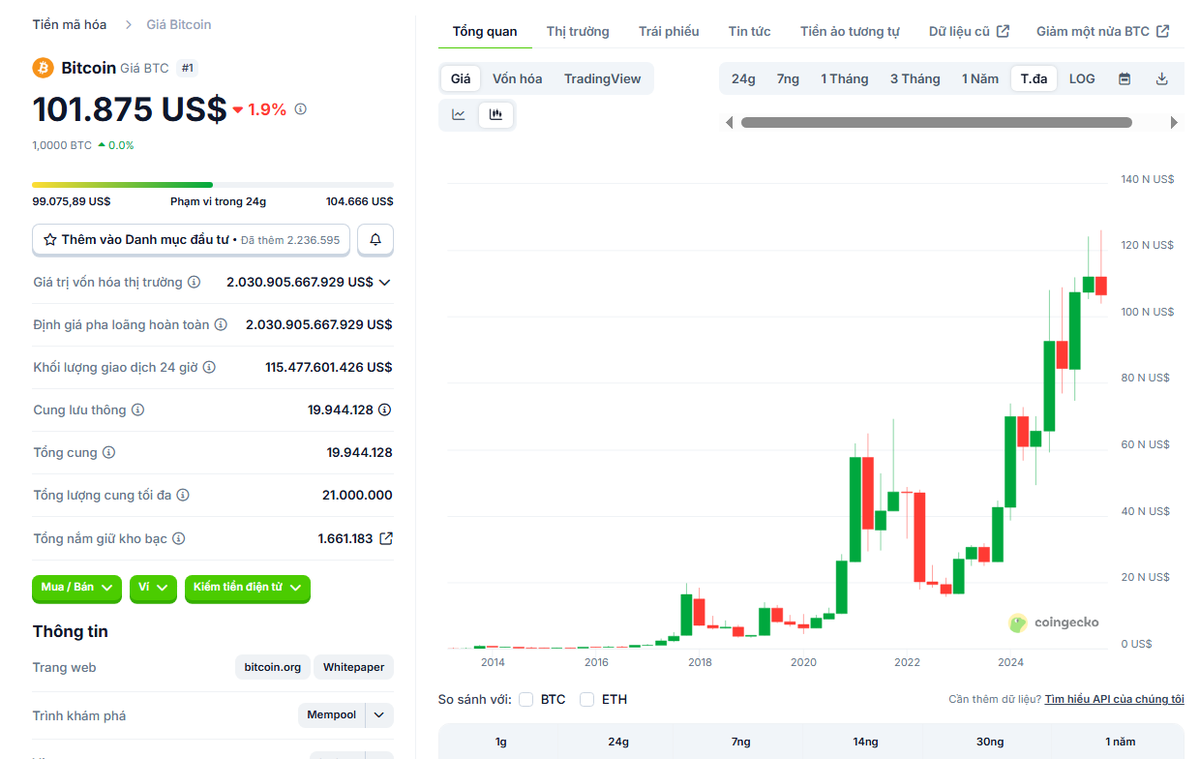Click the breadcrumb chevron after Tiền mã hóa
This screenshot has height=759, width=1200.
pos(129,24)
